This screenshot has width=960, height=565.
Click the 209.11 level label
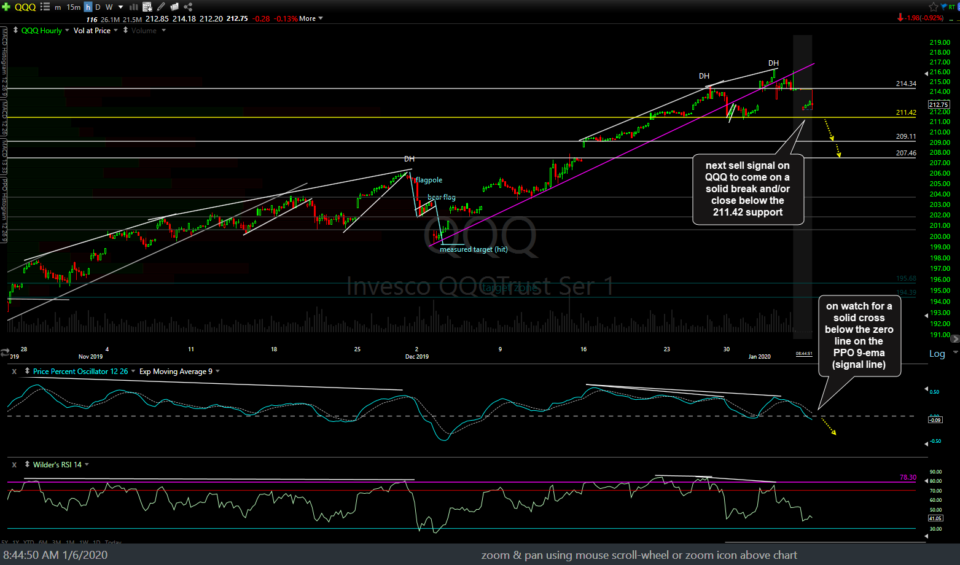pyautogui.click(x=906, y=137)
